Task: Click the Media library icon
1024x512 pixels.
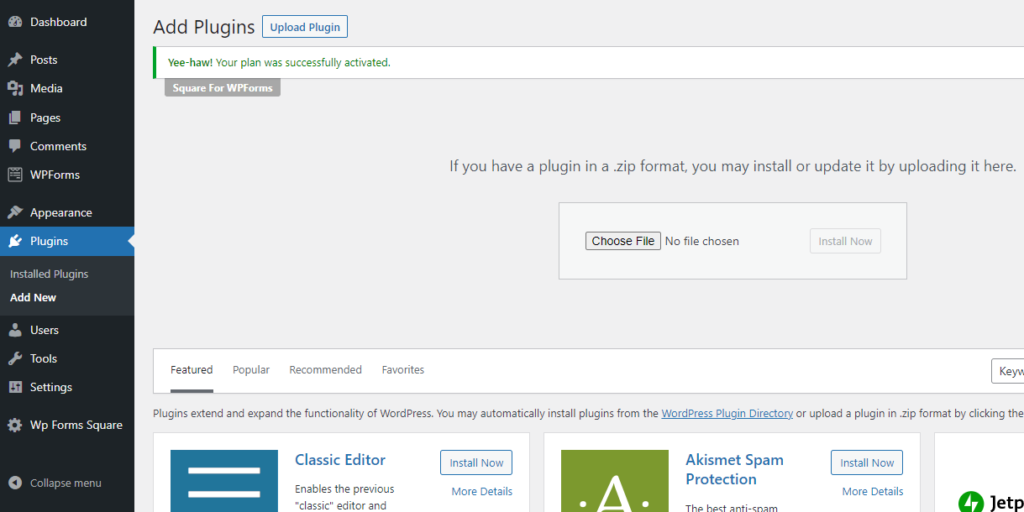Action: 14,88
